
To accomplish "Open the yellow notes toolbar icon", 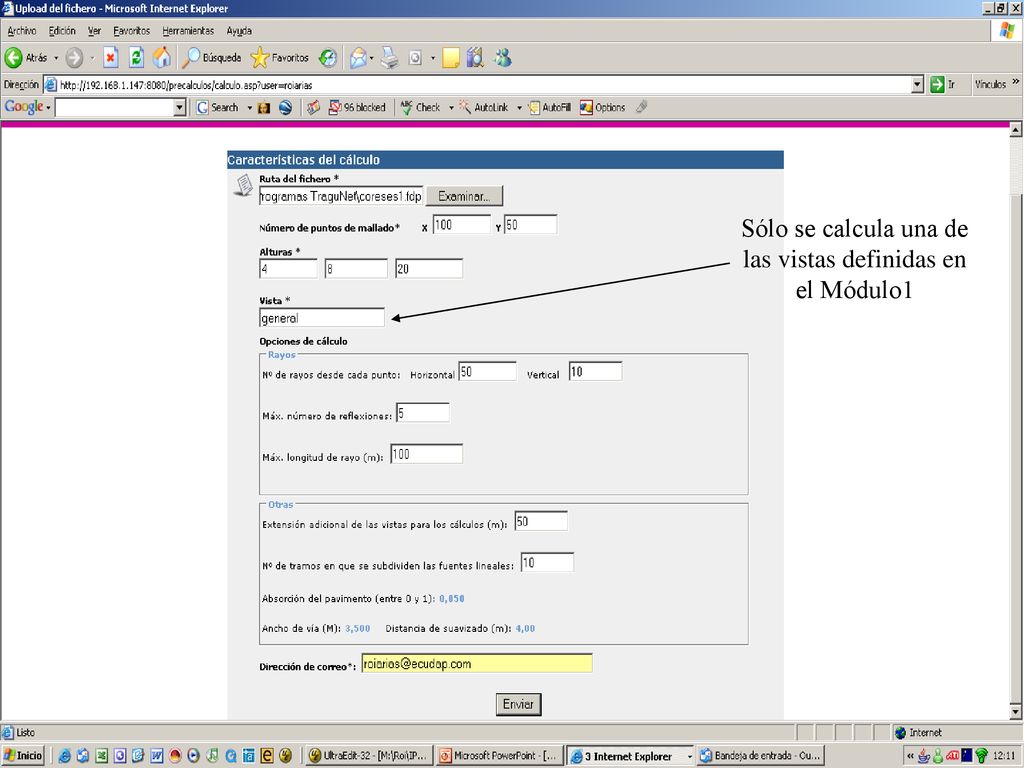I will pyautogui.click(x=451, y=58).
